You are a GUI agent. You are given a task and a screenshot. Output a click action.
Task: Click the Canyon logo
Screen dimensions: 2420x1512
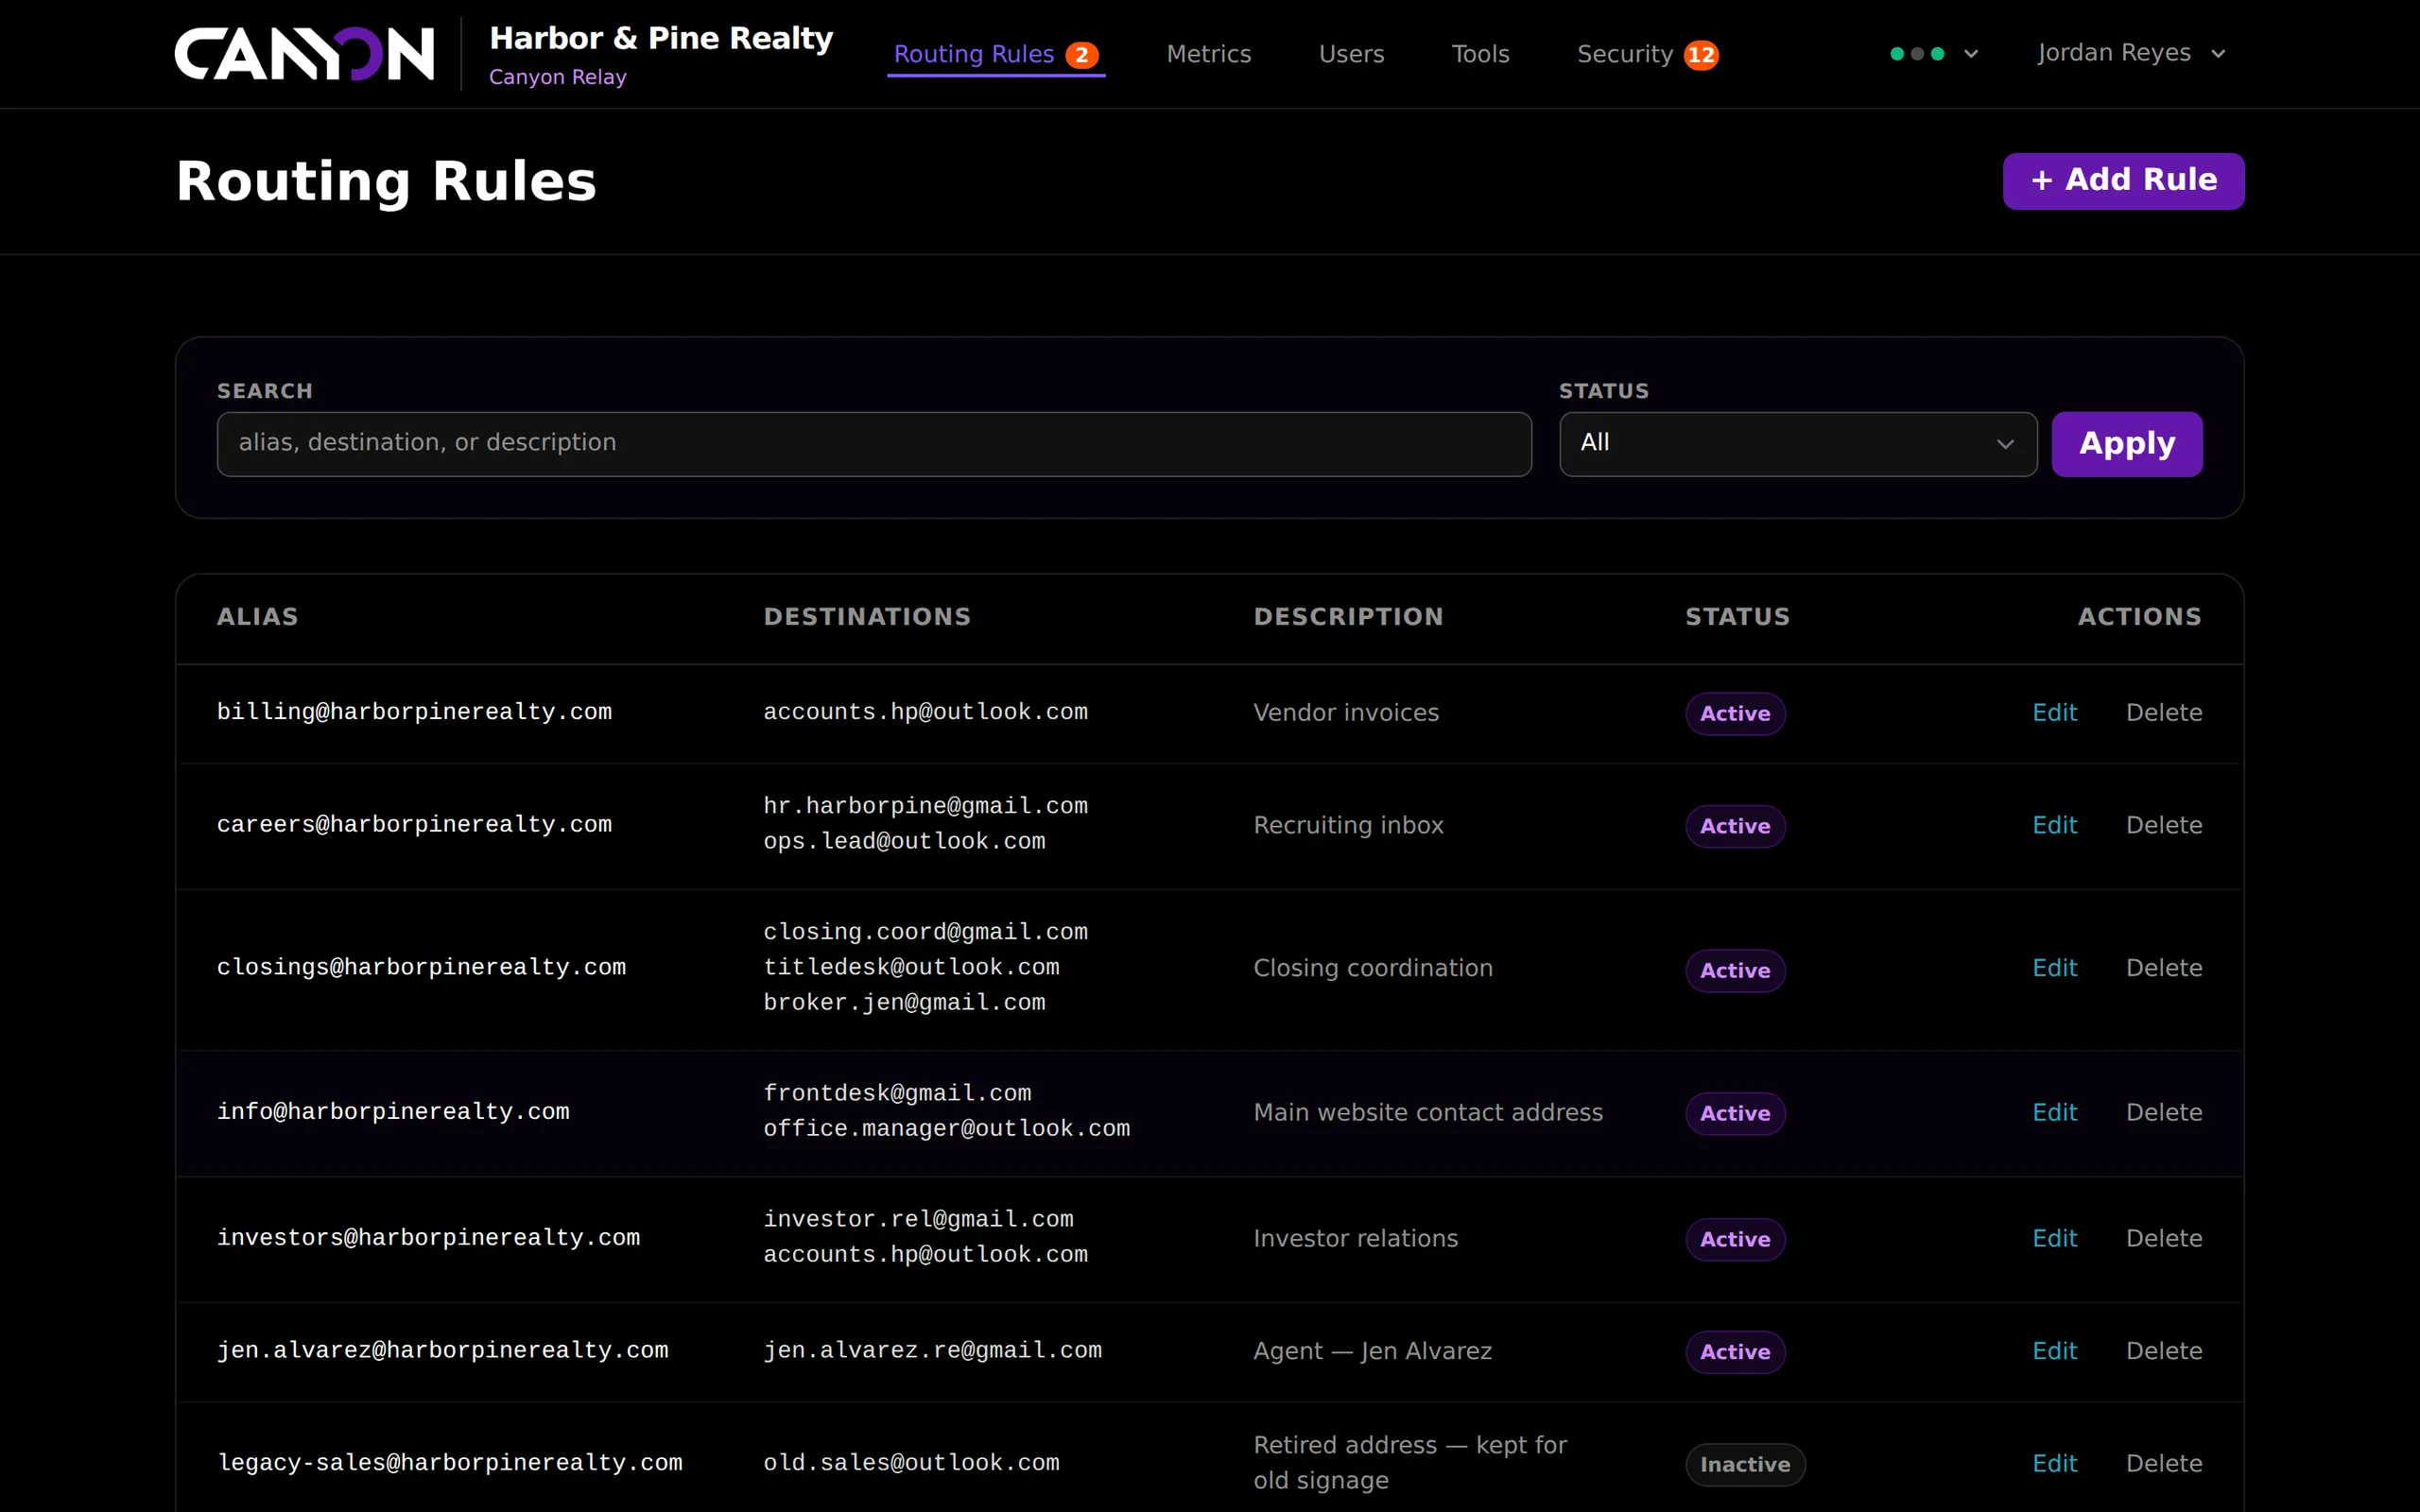(x=304, y=54)
